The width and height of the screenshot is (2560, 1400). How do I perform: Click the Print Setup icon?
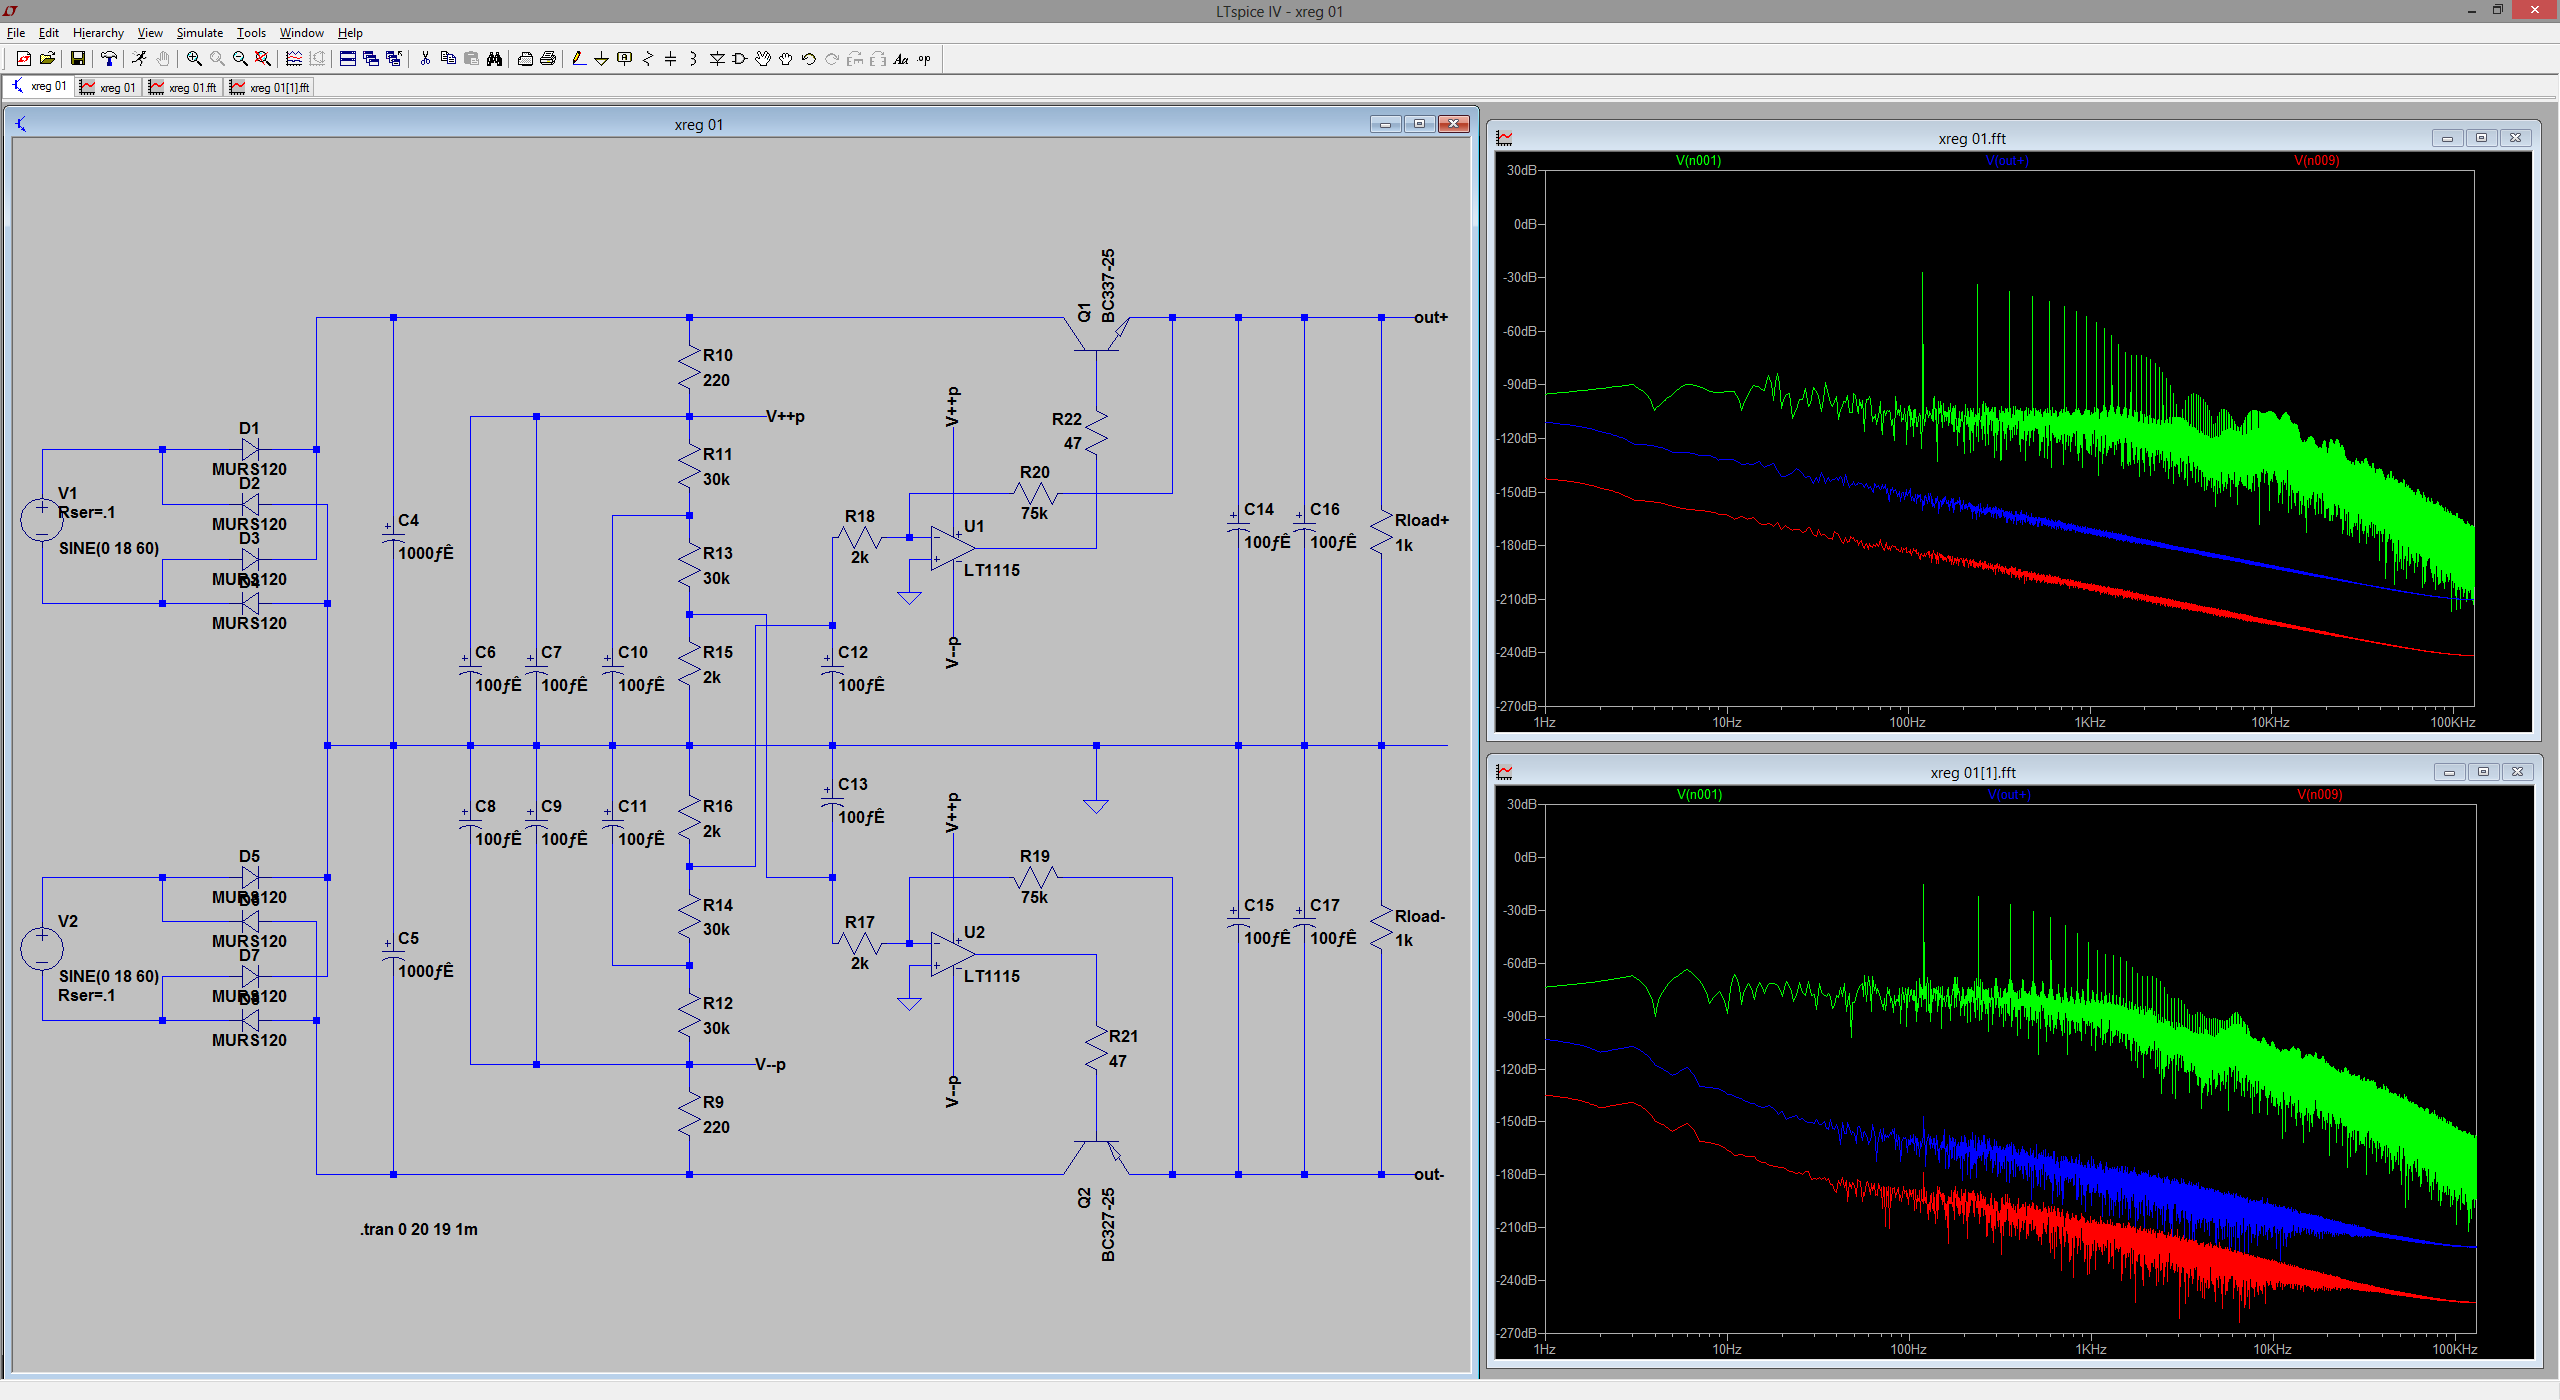525,59
